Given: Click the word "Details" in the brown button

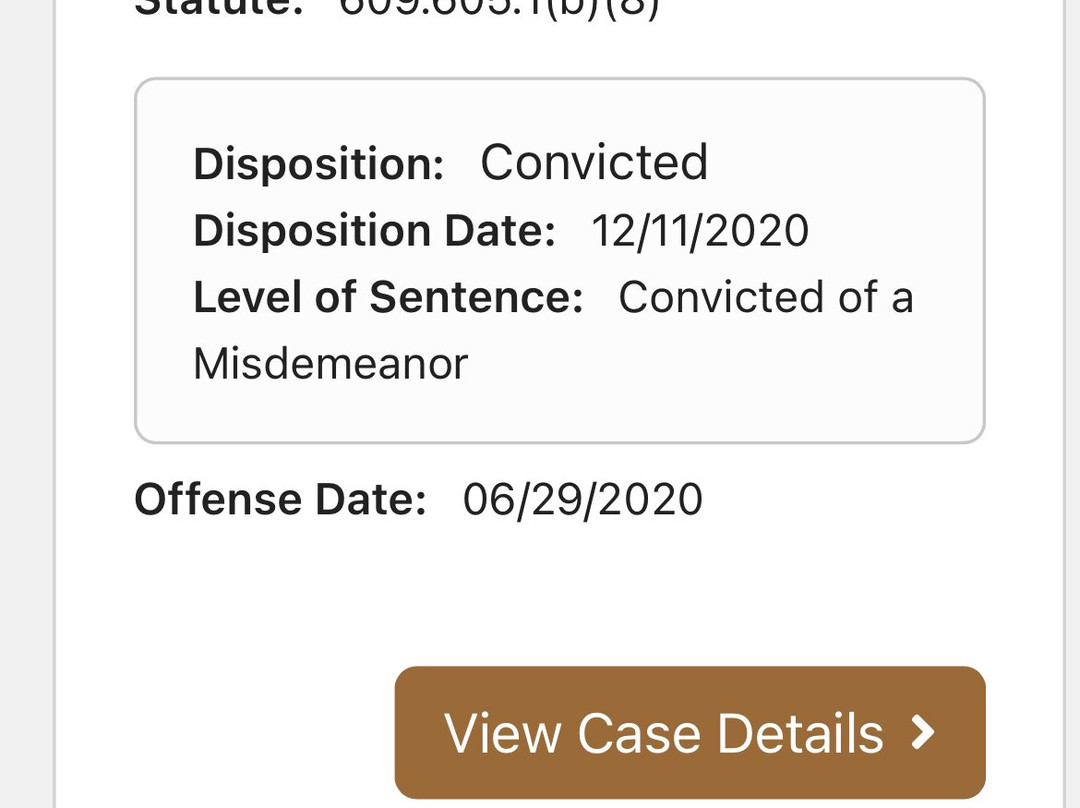Looking at the screenshot, I should click(x=800, y=733).
